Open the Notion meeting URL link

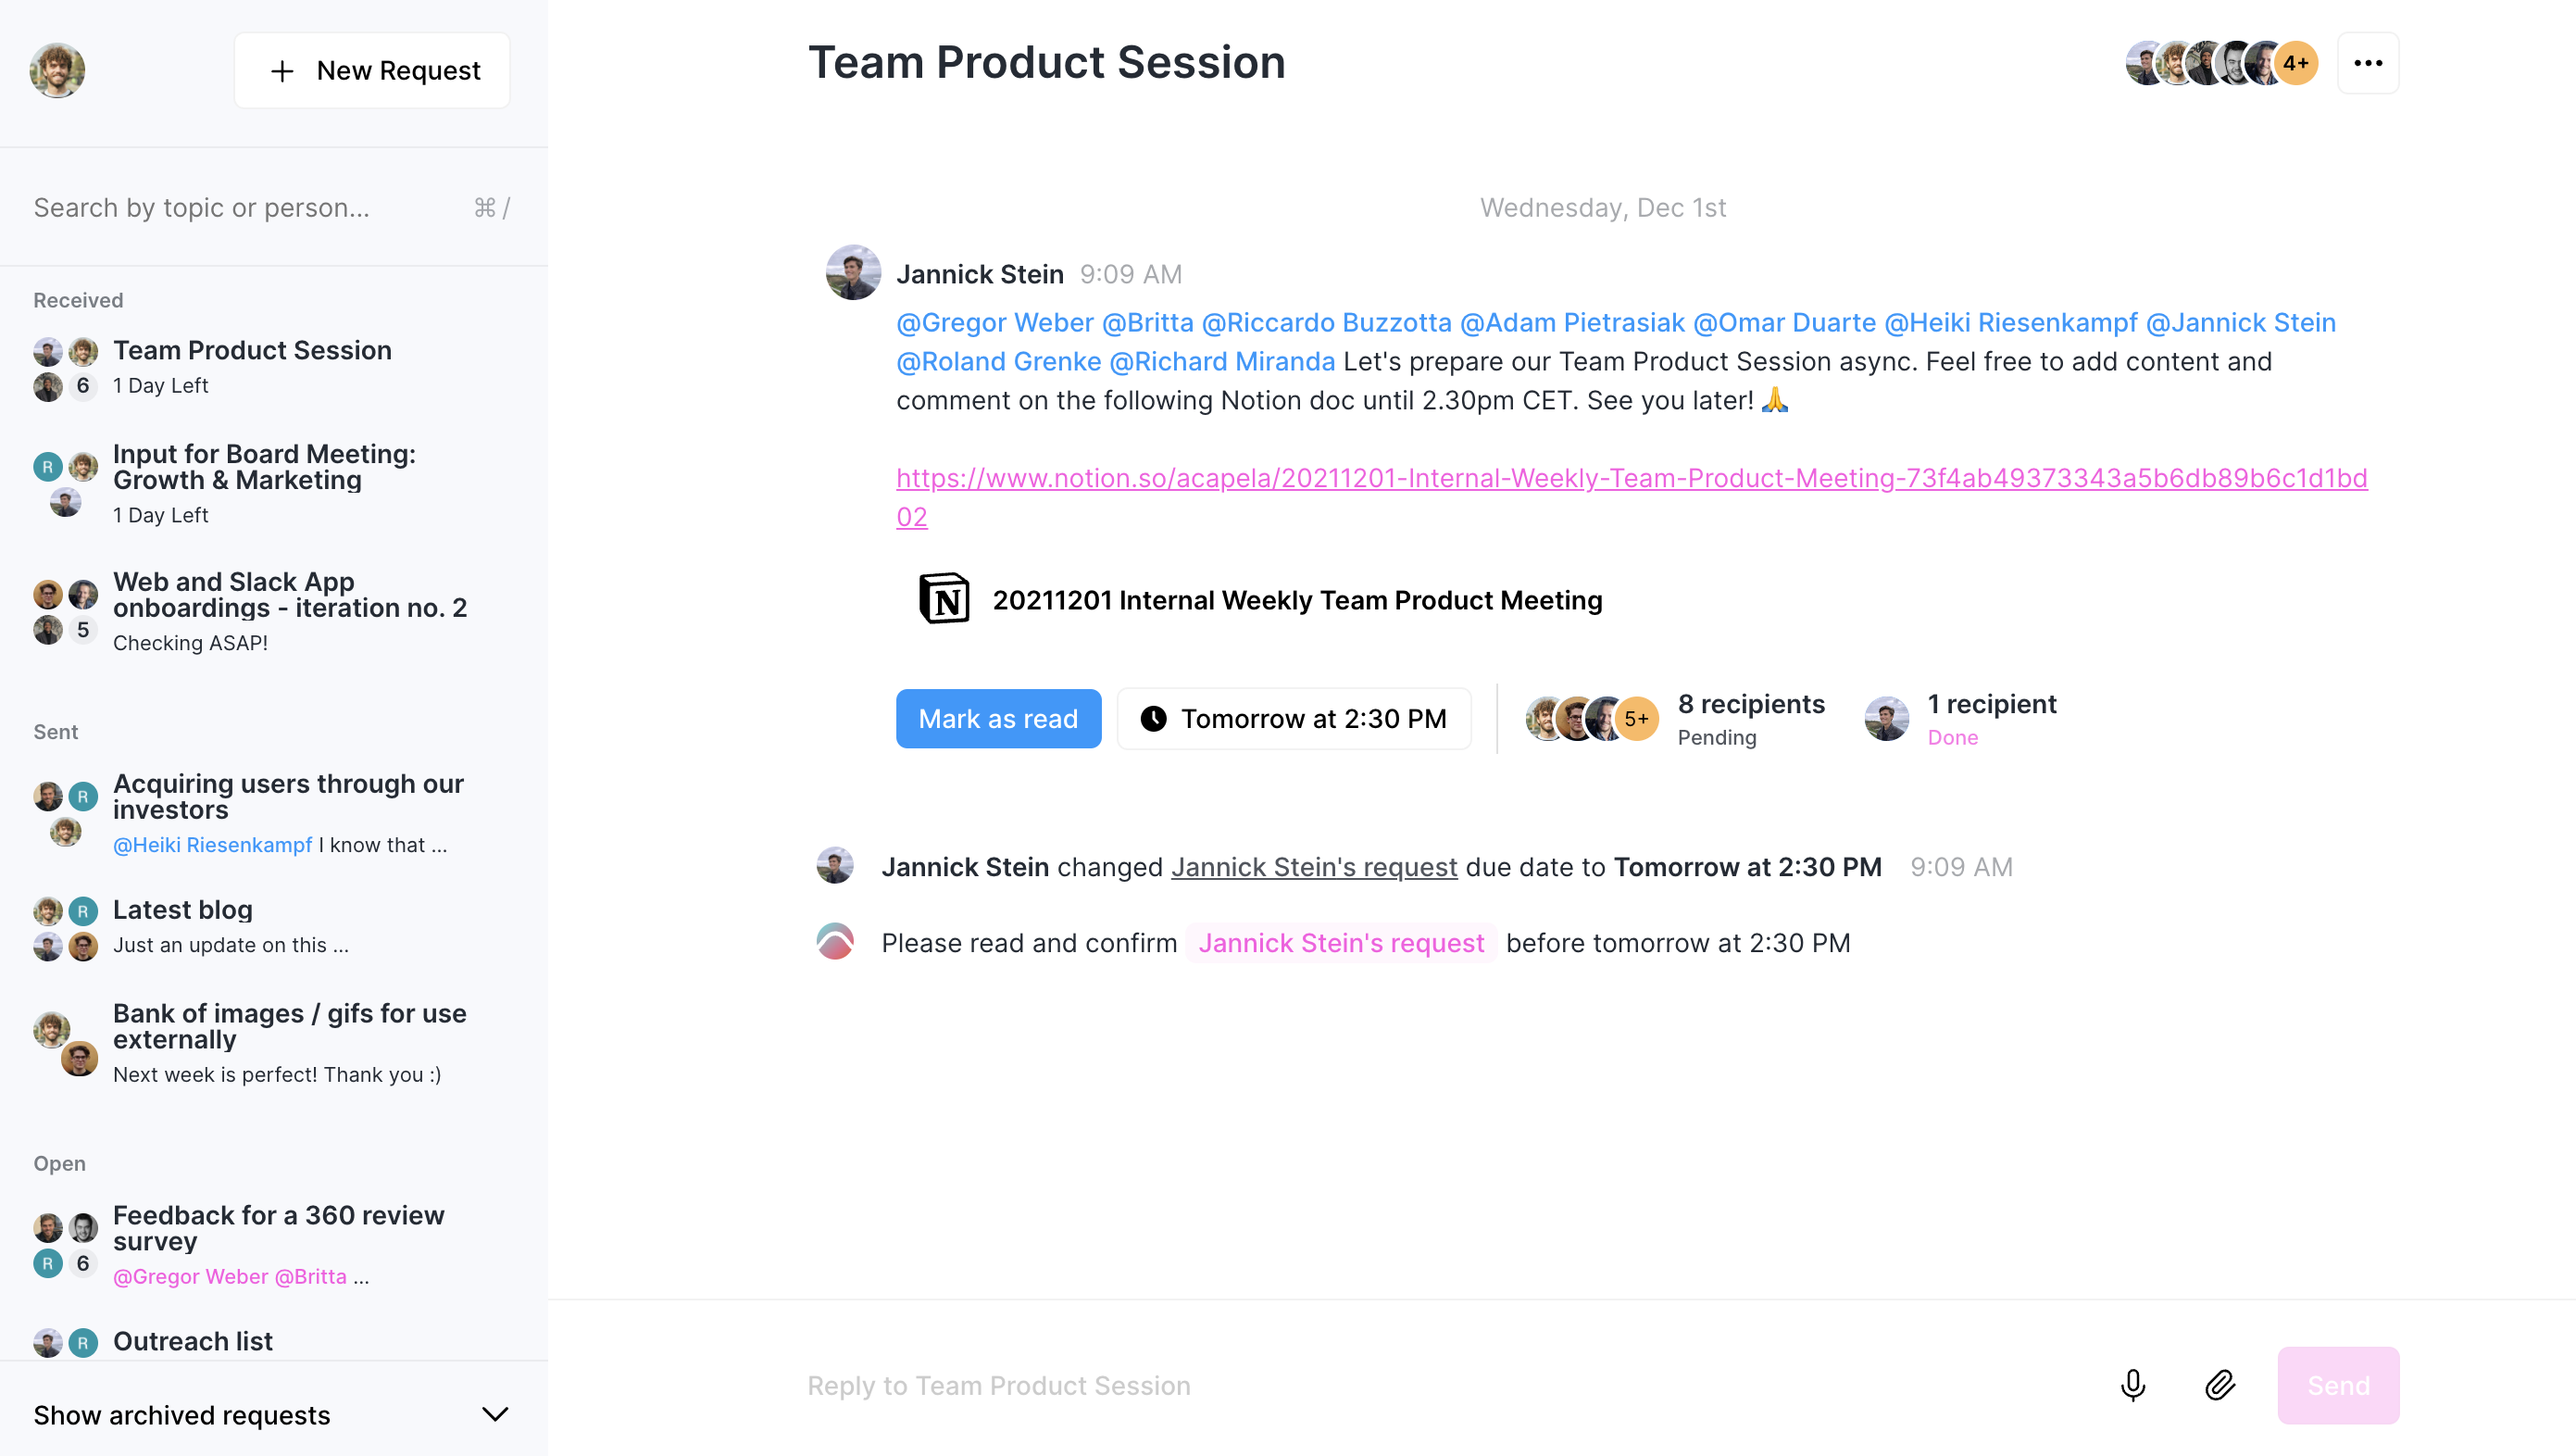1630,479
